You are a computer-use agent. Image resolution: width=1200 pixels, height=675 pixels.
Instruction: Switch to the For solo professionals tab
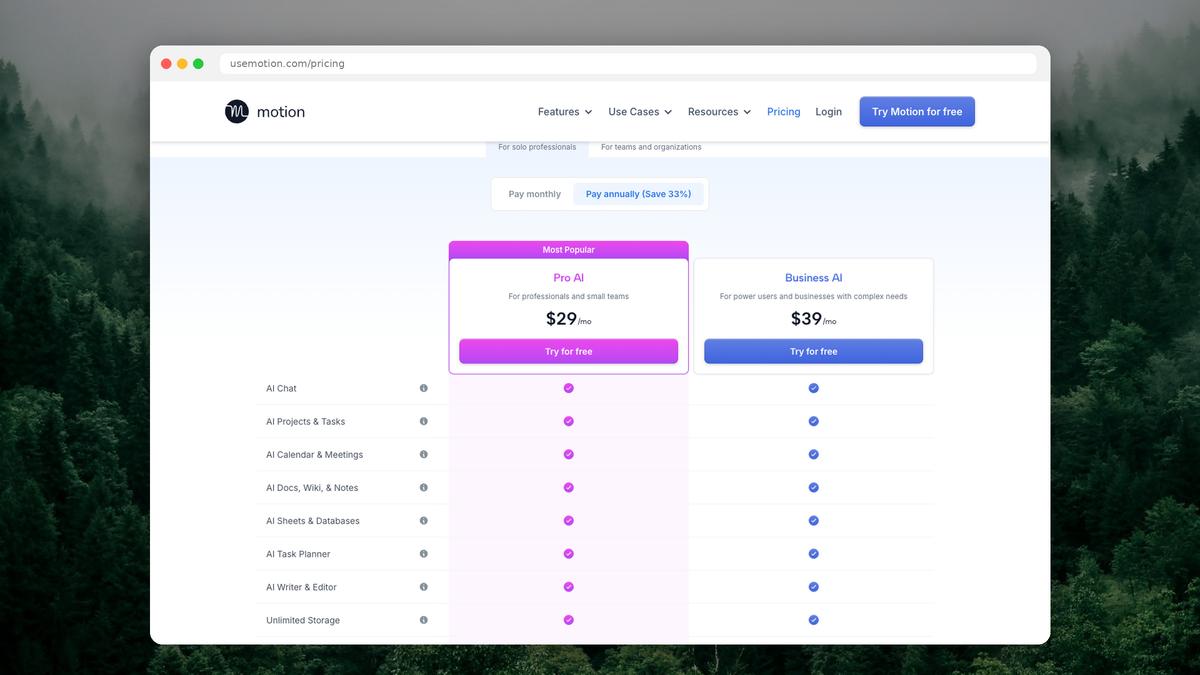[536, 146]
